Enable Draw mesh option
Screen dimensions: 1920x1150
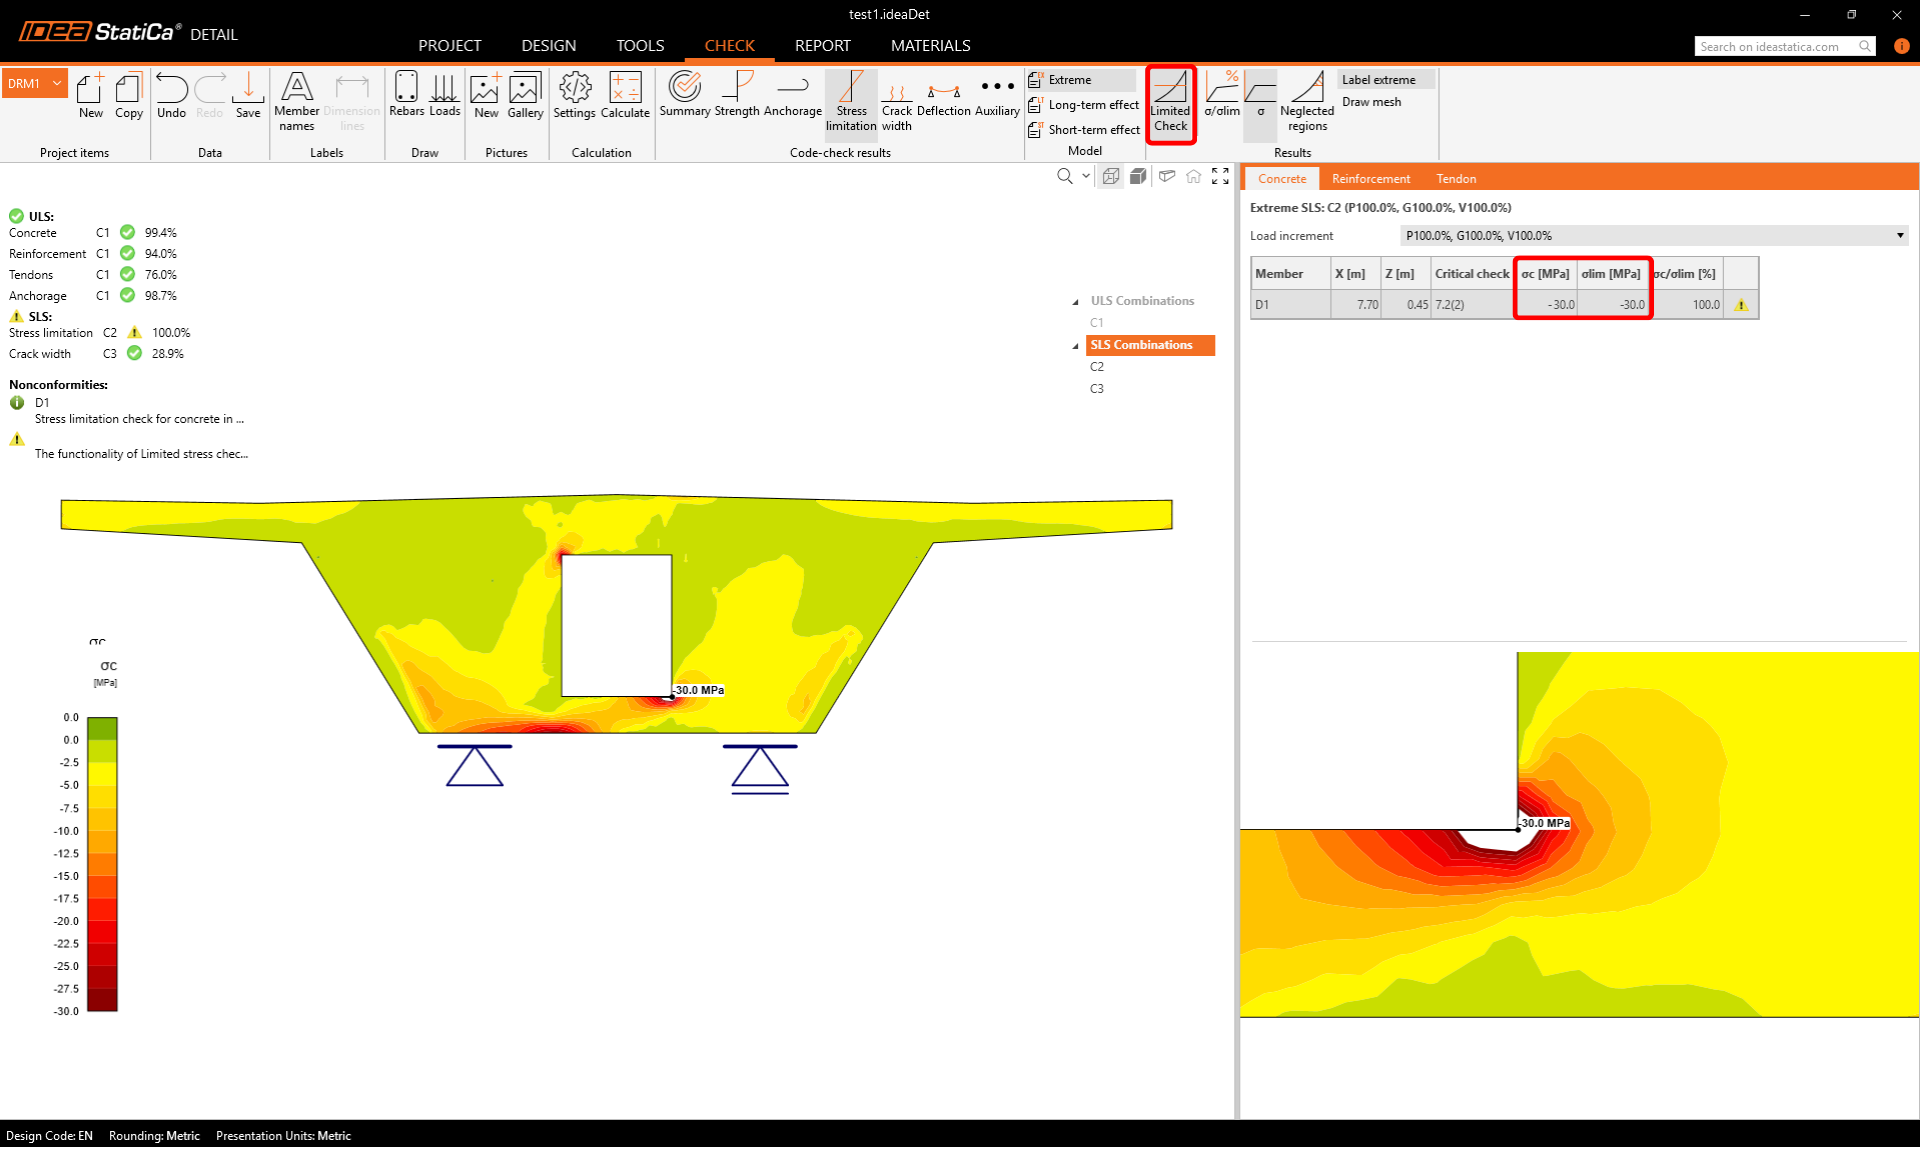click(x=1371, y=102)
